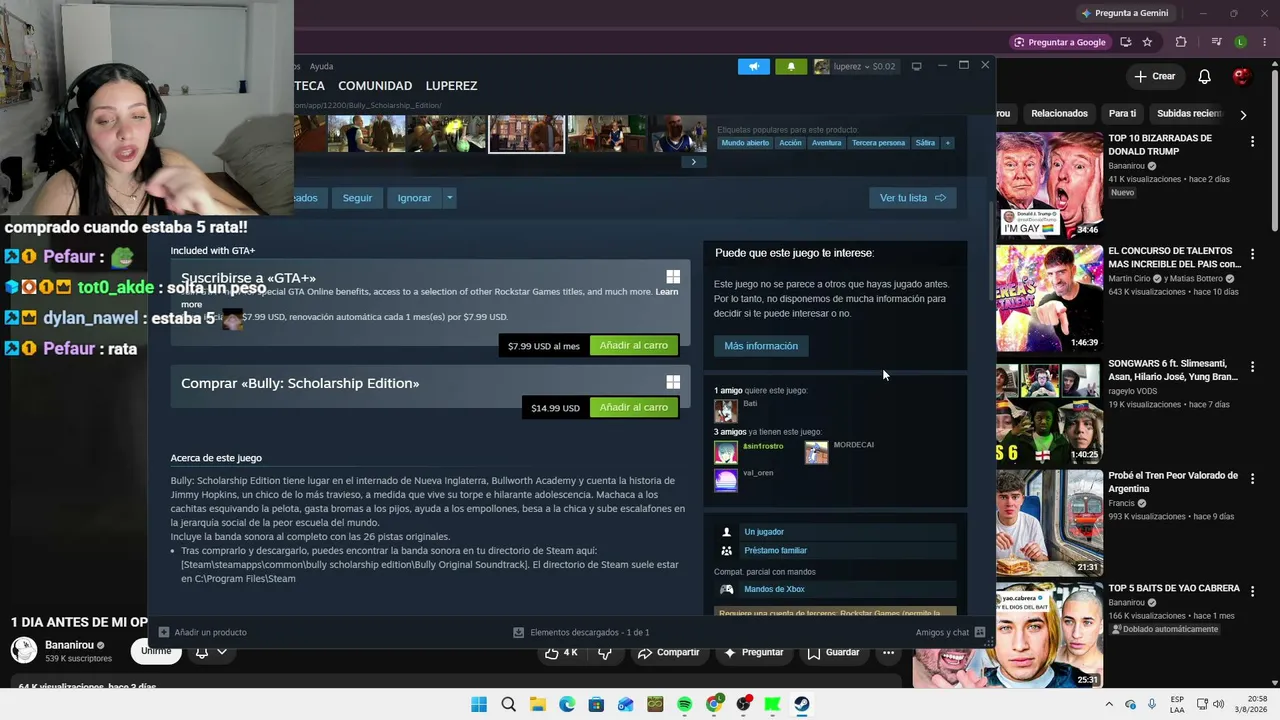Image resolution: width=1280 pixels, height=720 pixels.
Task: Open options for EL CONCURSO DE TALENTOS video
Action: 1252,255
